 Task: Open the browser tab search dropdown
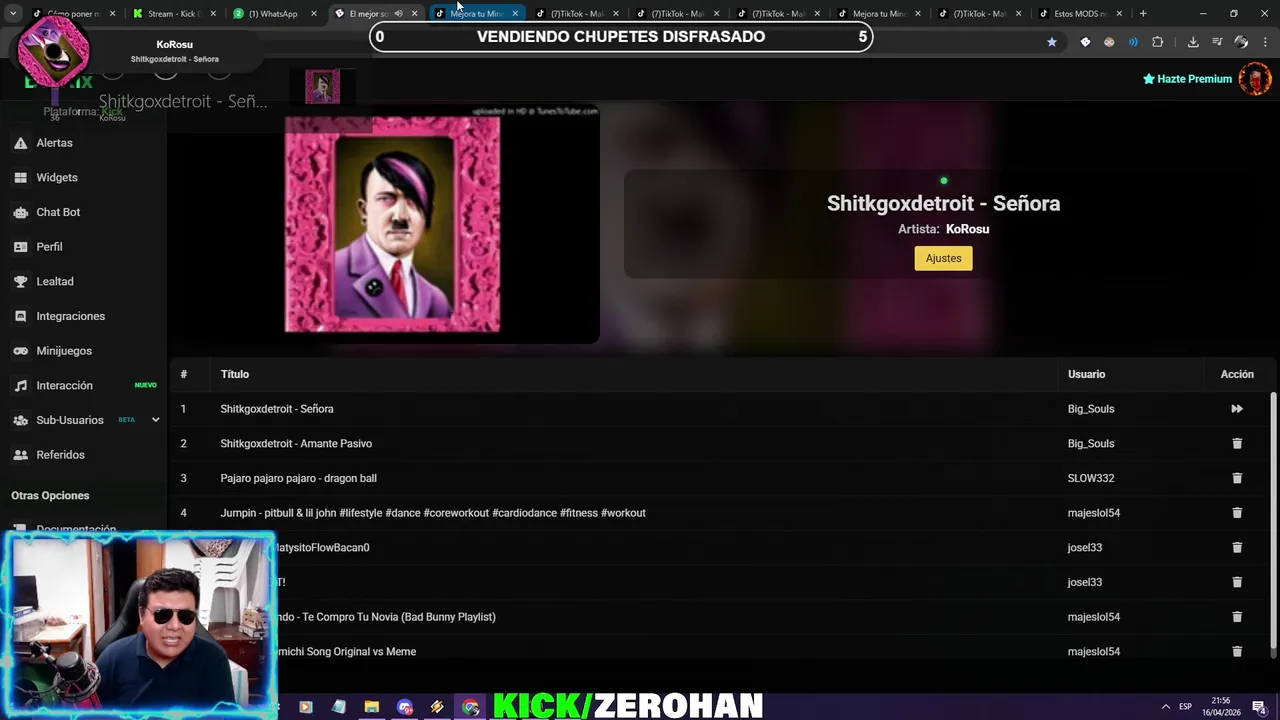[x=13, y=14]
